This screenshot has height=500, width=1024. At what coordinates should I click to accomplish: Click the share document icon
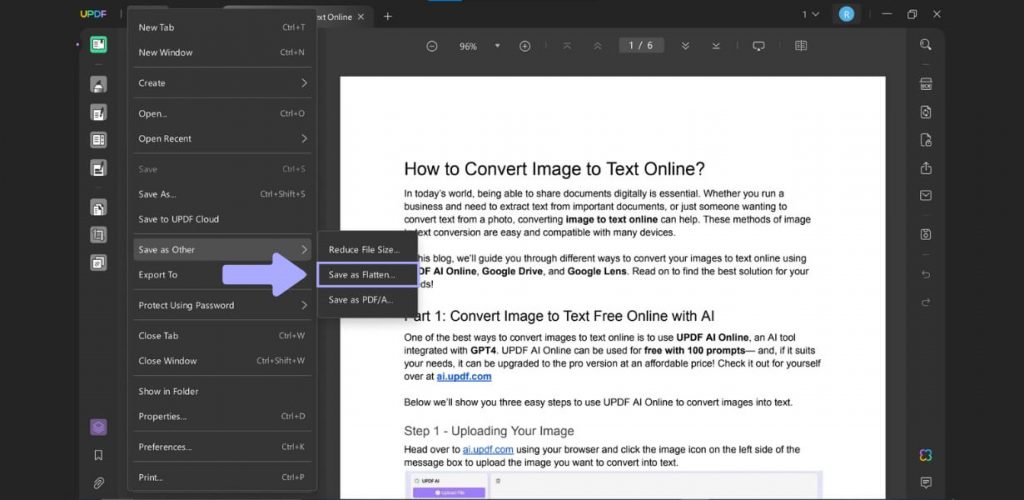926,167
